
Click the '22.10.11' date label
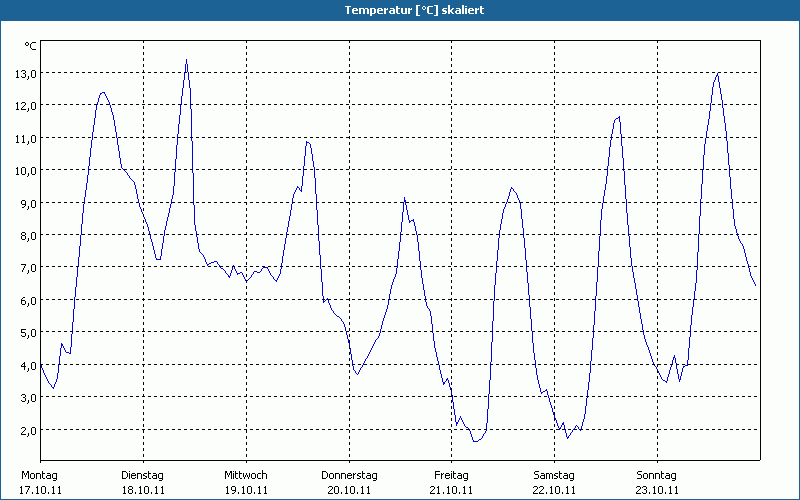(x=554, y=490)
